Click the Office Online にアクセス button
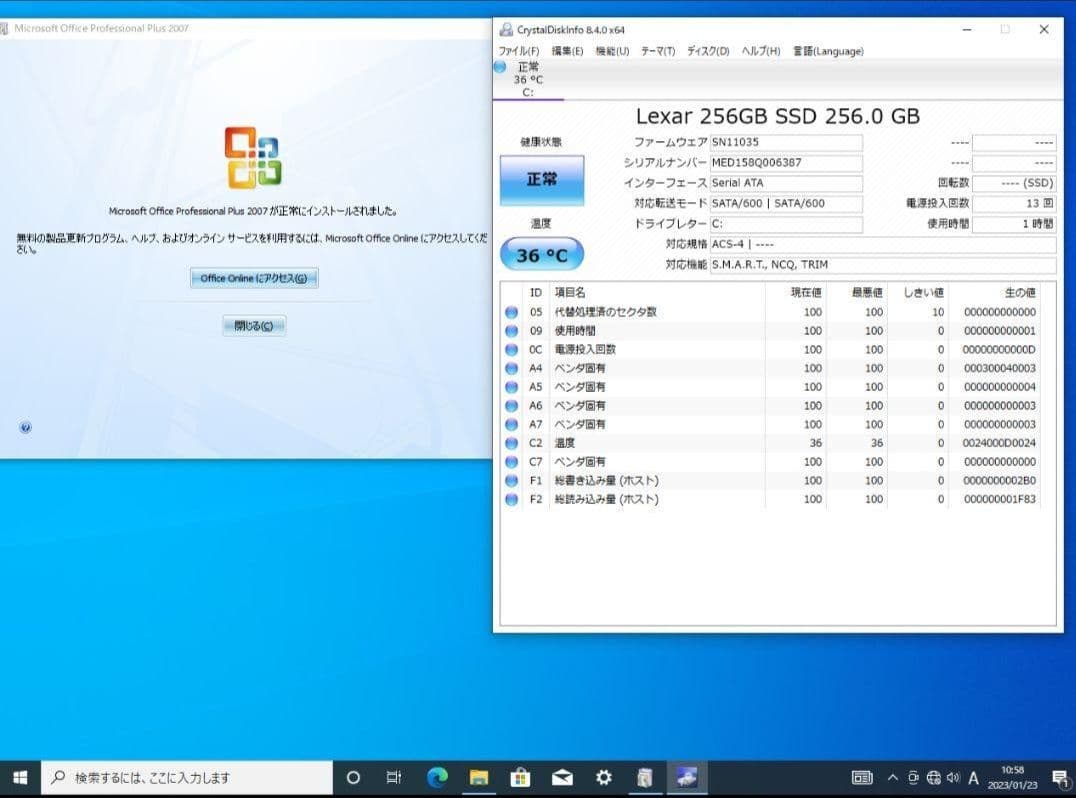This screenshot has height=798, width=1076. point(252,278)
